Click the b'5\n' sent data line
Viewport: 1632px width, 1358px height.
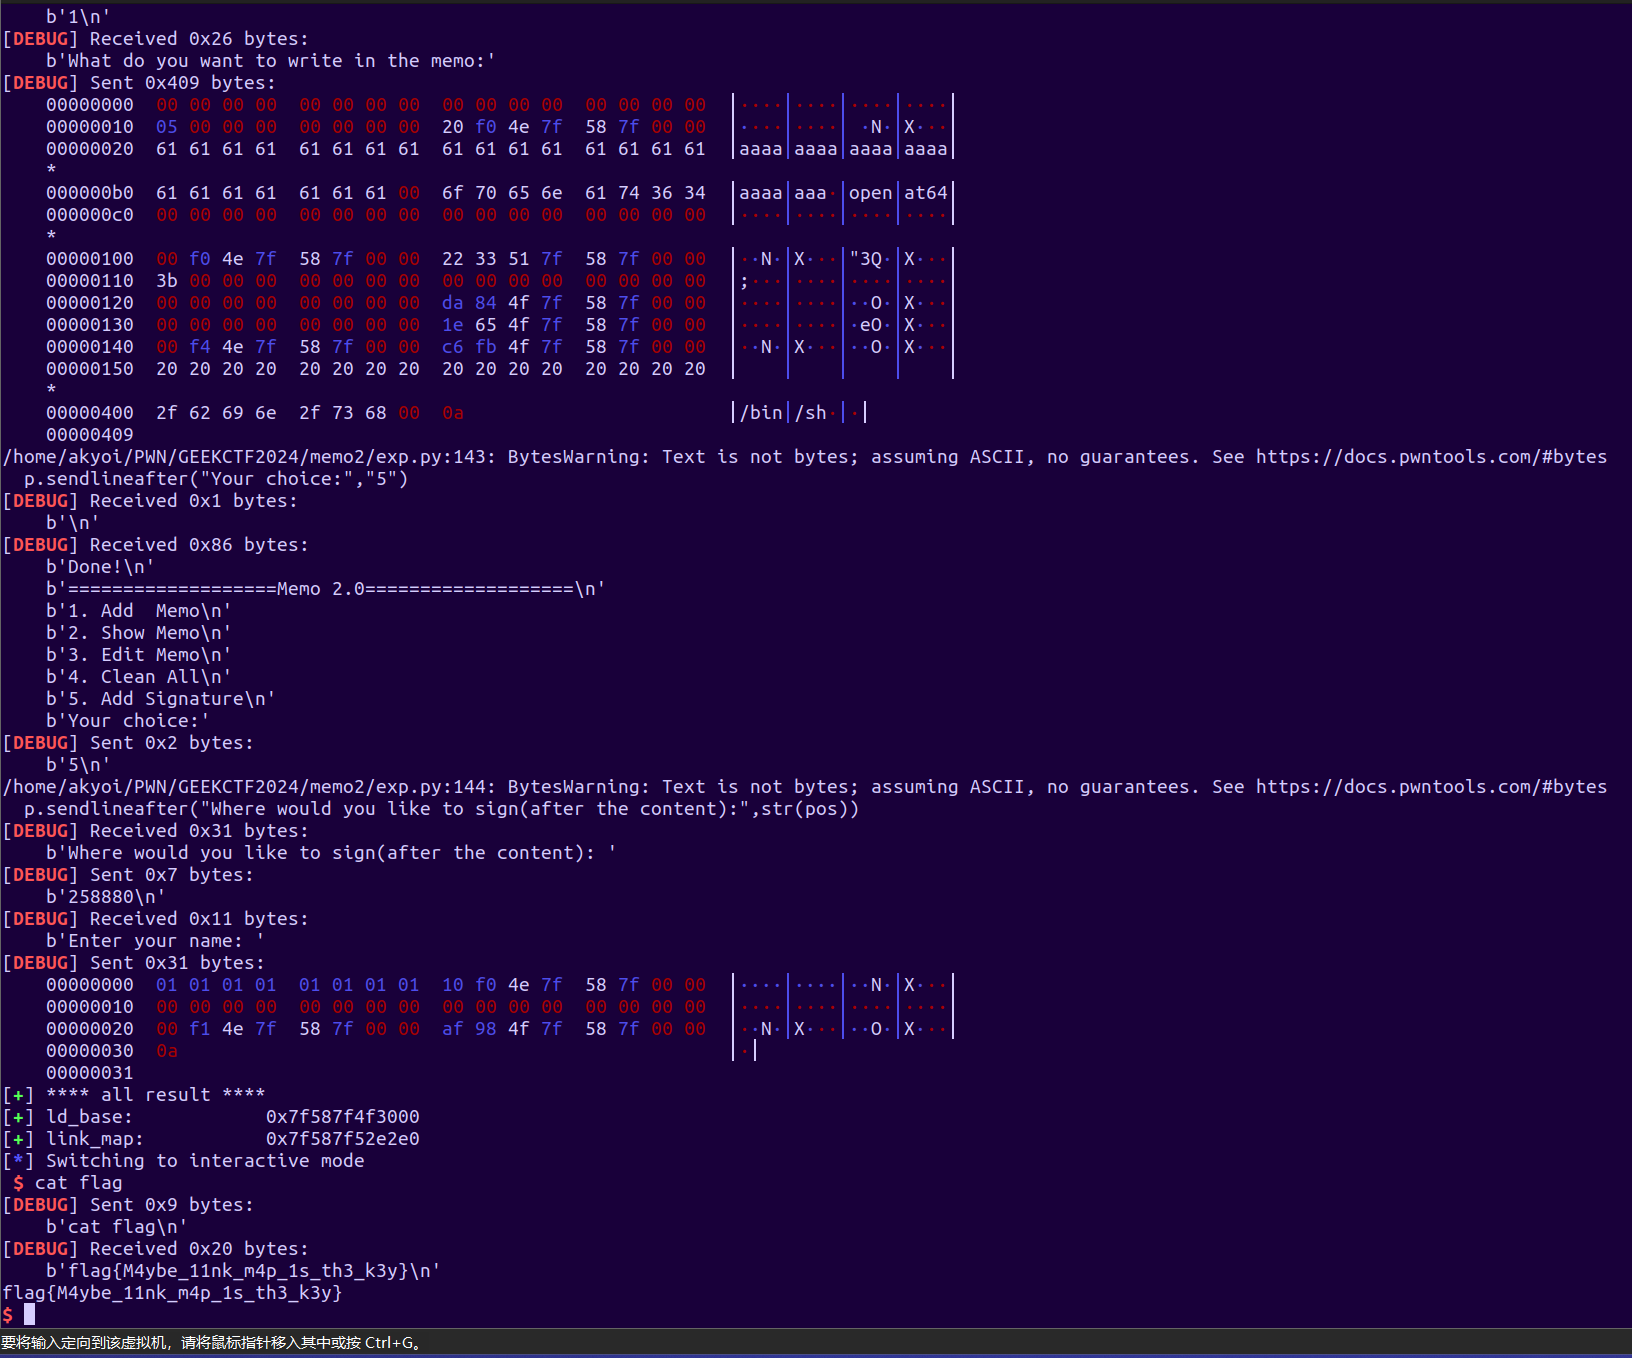(x=78, y=764)
